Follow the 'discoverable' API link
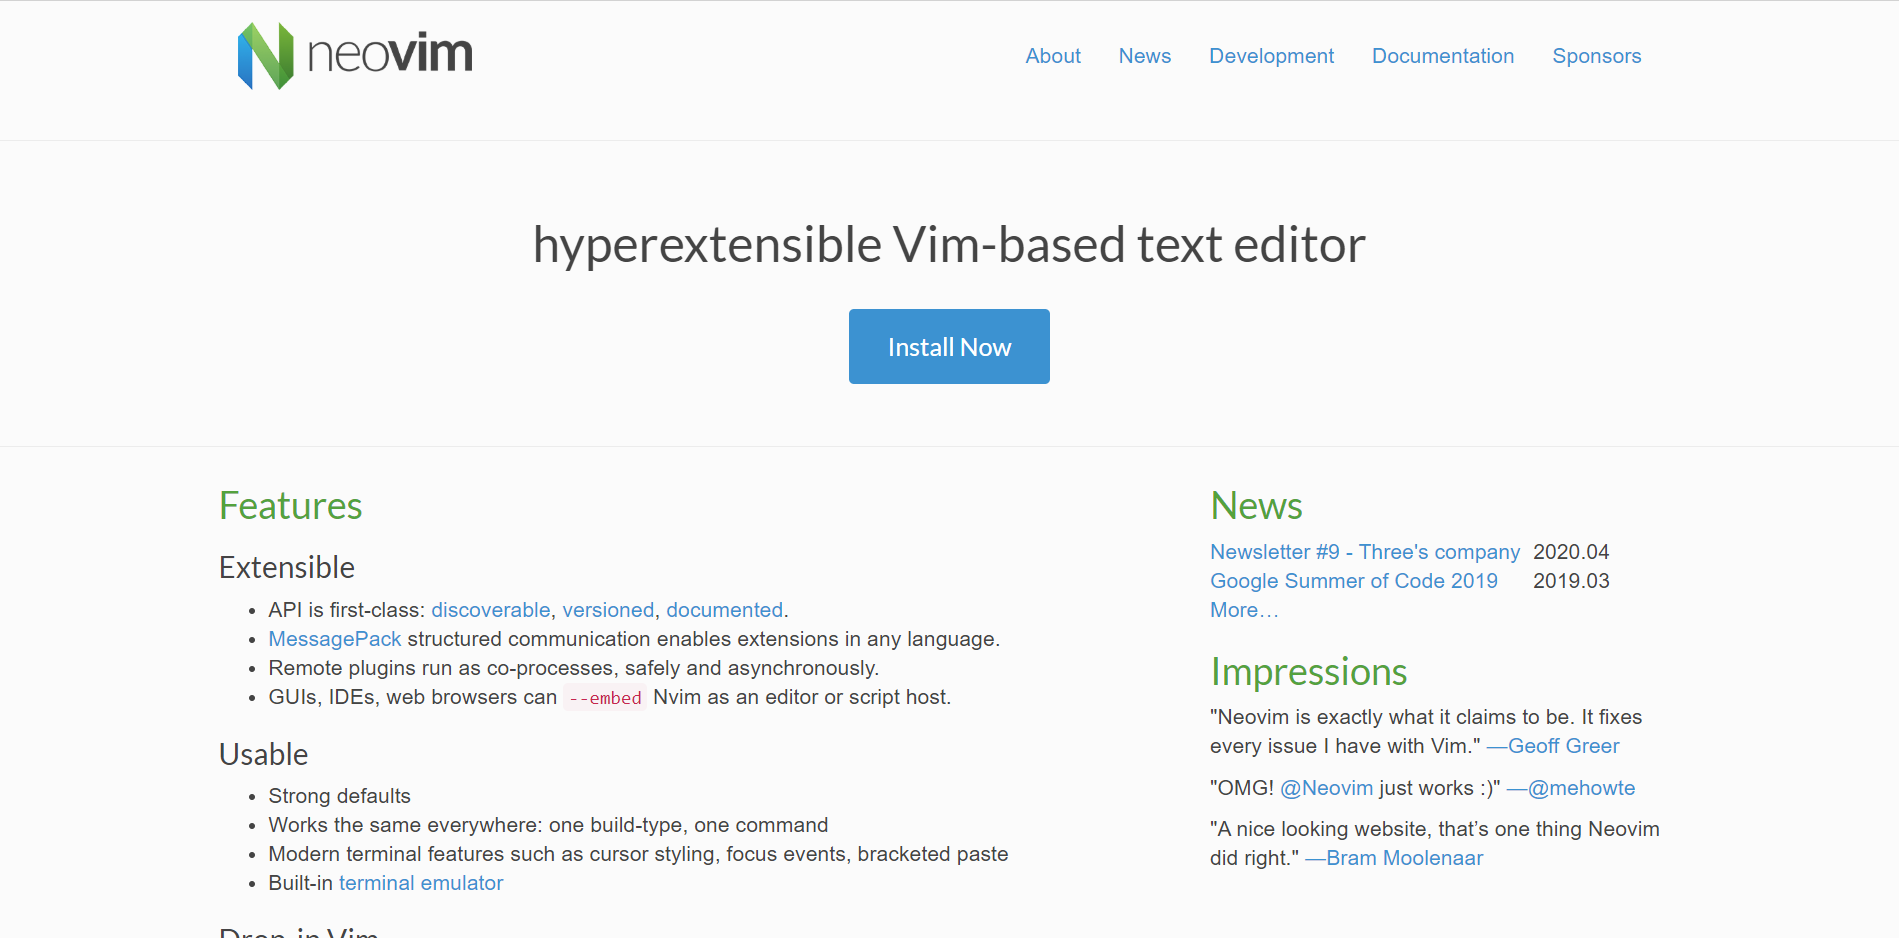 click(490, 610)
